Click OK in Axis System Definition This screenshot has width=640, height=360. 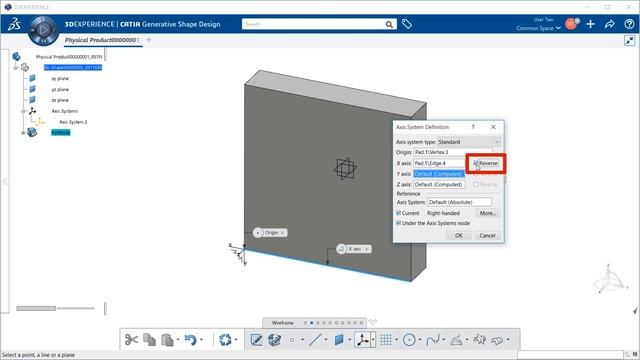(x=459, y=236)
